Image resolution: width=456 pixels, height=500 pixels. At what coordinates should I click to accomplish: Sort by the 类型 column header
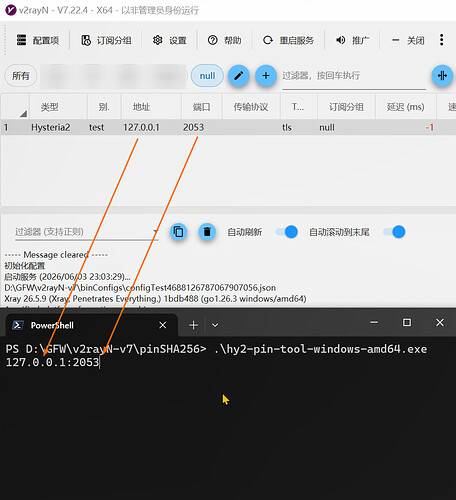[58, 107]
